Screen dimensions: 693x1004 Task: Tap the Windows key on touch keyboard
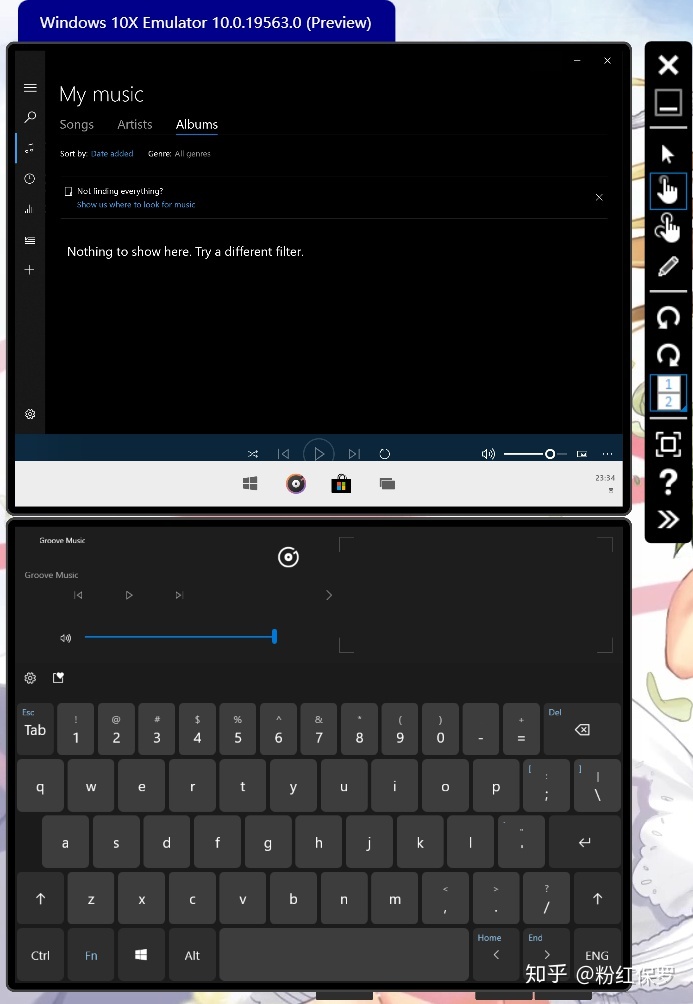142,955
